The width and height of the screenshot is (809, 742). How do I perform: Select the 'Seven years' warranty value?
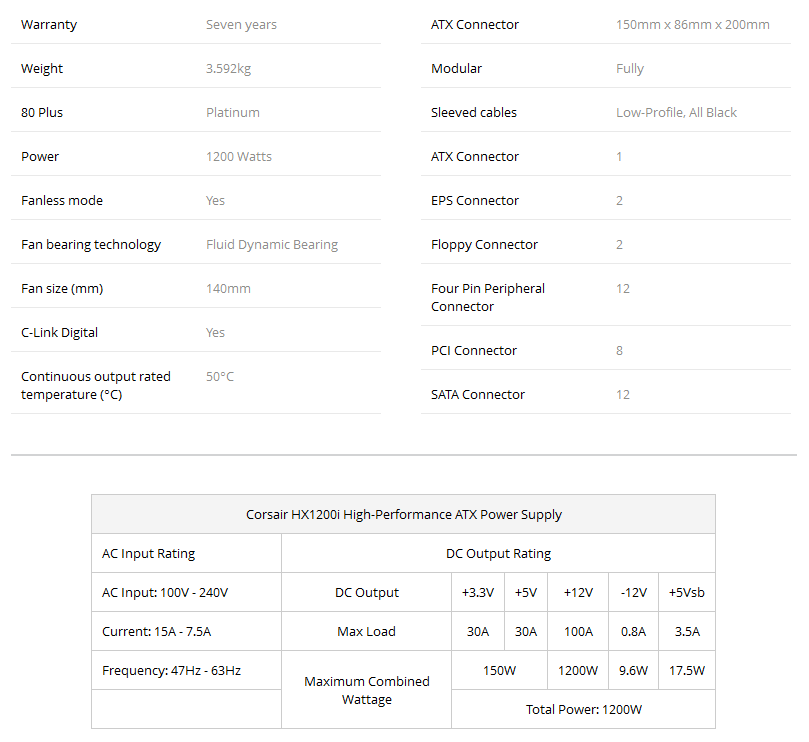[x=239, y=24]
